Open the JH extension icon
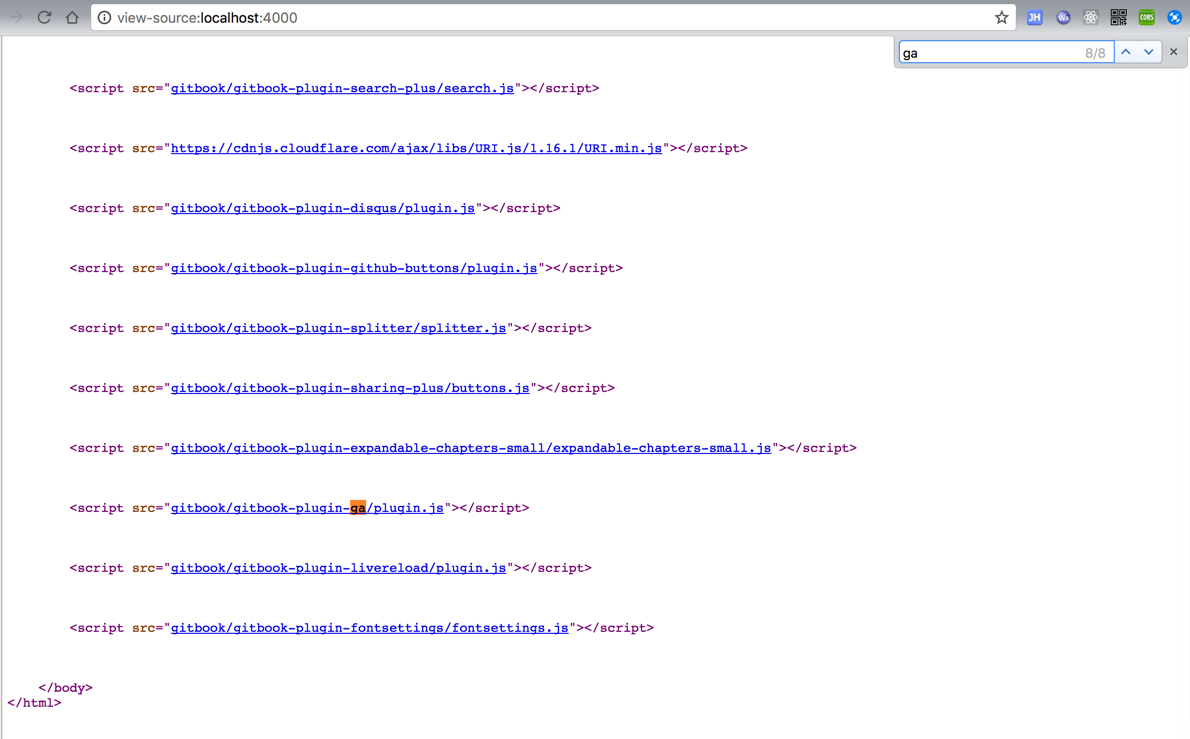This screenshot has width=1190, height=739. point(1034,17)
